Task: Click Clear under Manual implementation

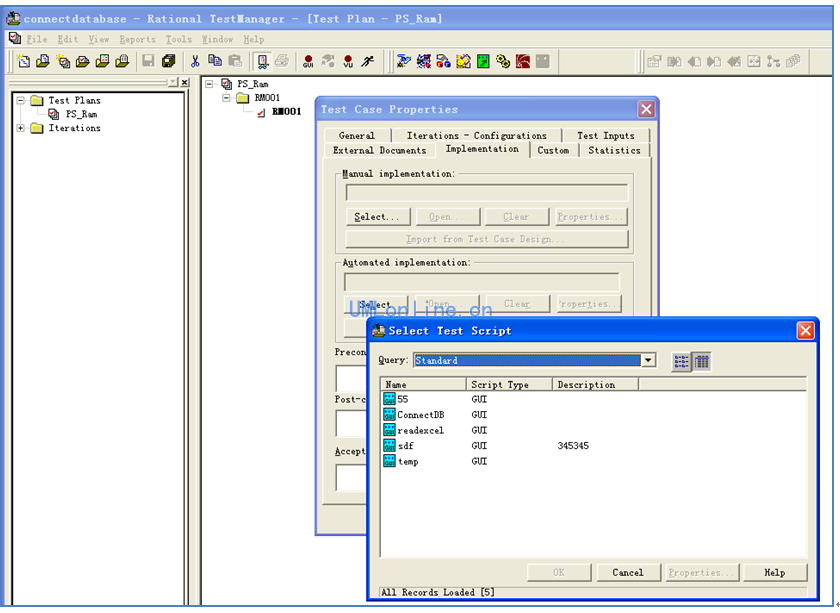Action: (x=516, y=216)
